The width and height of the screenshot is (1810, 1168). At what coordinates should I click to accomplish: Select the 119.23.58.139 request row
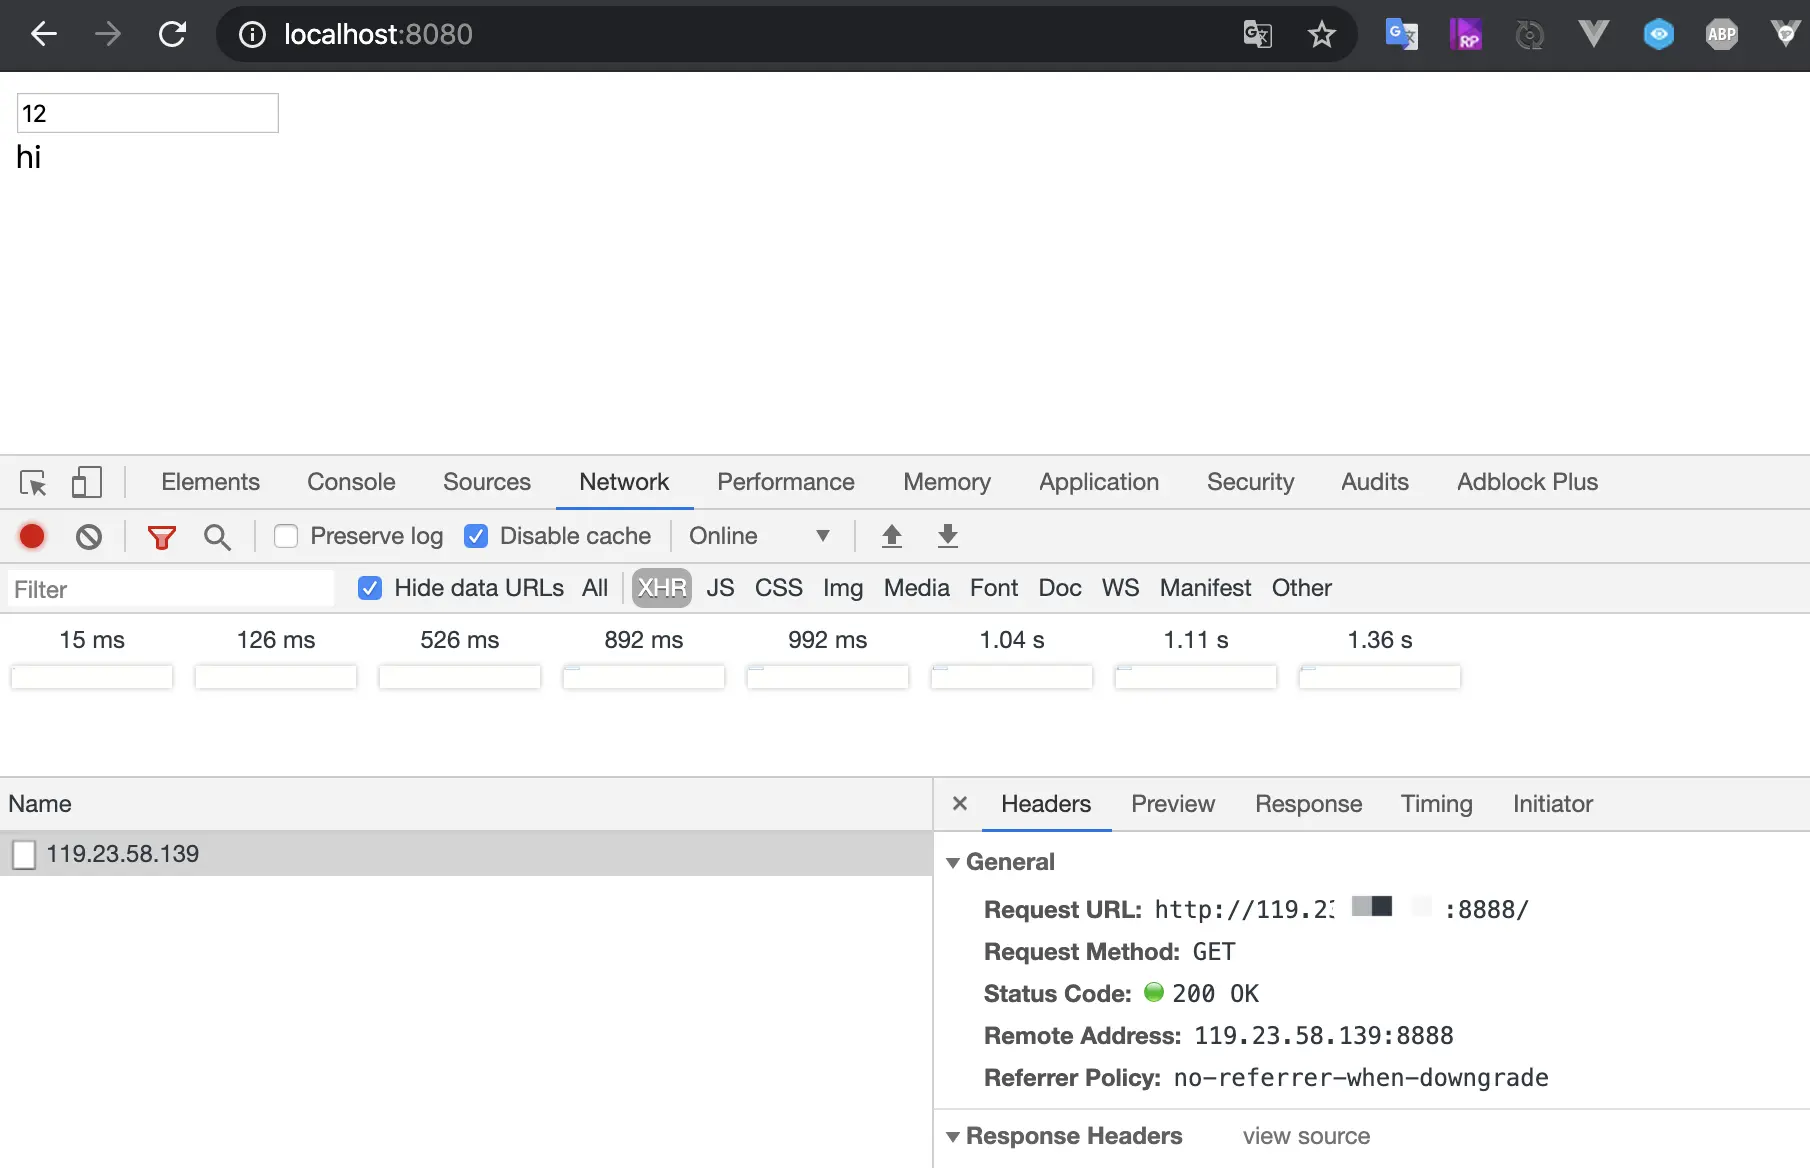tap(466, 854)
